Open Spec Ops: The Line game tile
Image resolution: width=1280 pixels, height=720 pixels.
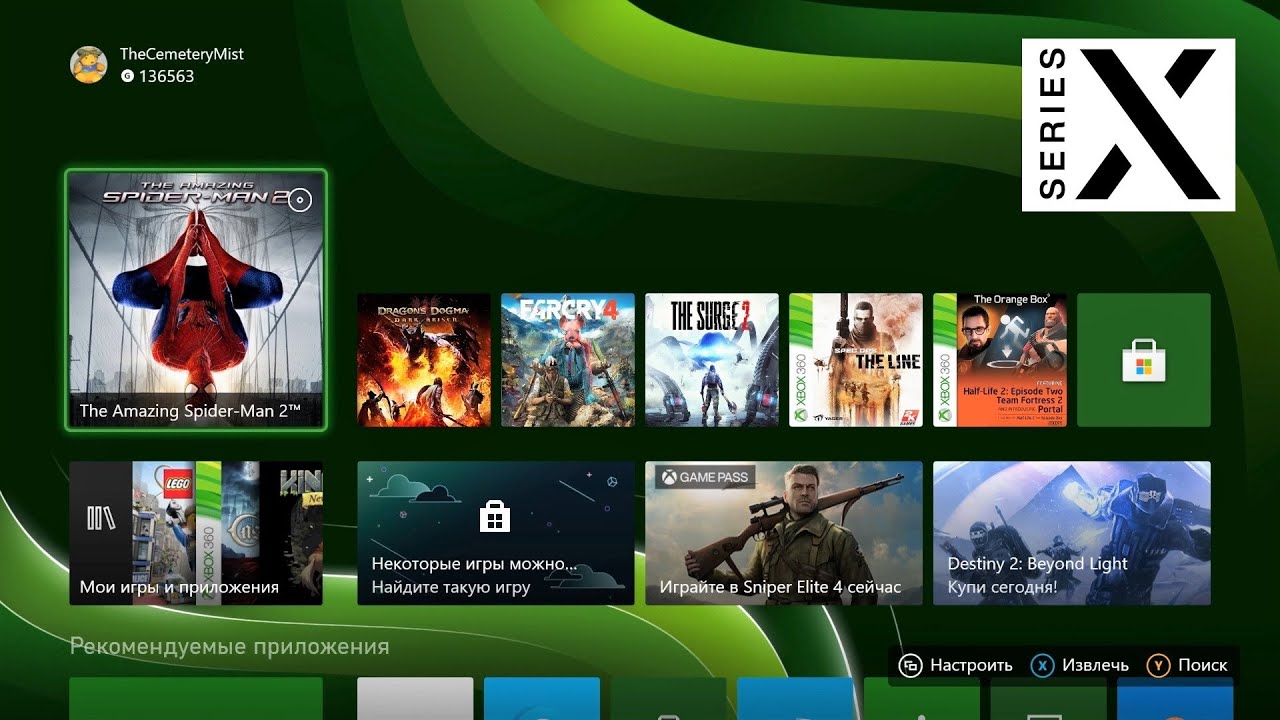(x=856, y=360)
